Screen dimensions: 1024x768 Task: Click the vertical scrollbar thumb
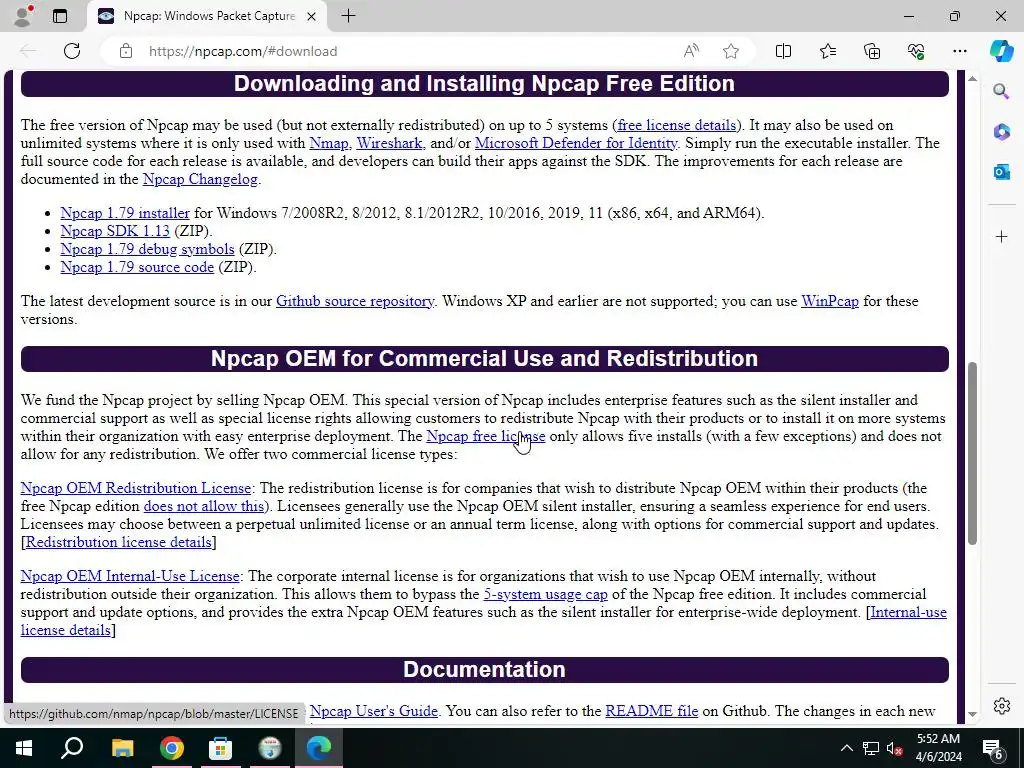click(x=972, y=453)
